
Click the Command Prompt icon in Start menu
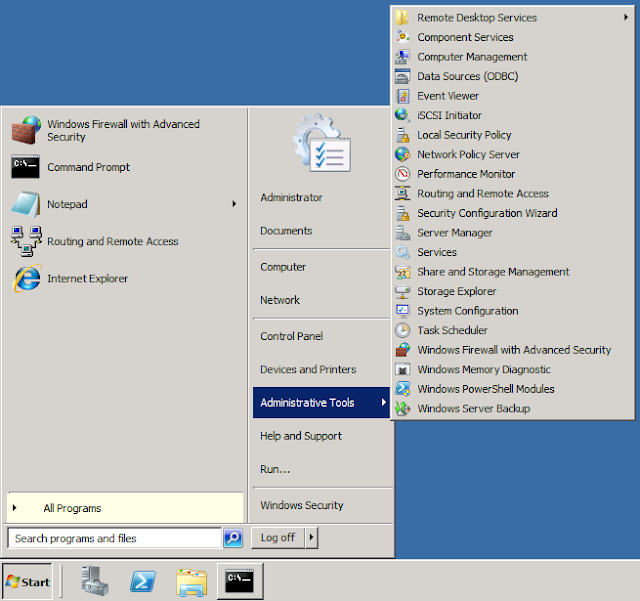26,167
